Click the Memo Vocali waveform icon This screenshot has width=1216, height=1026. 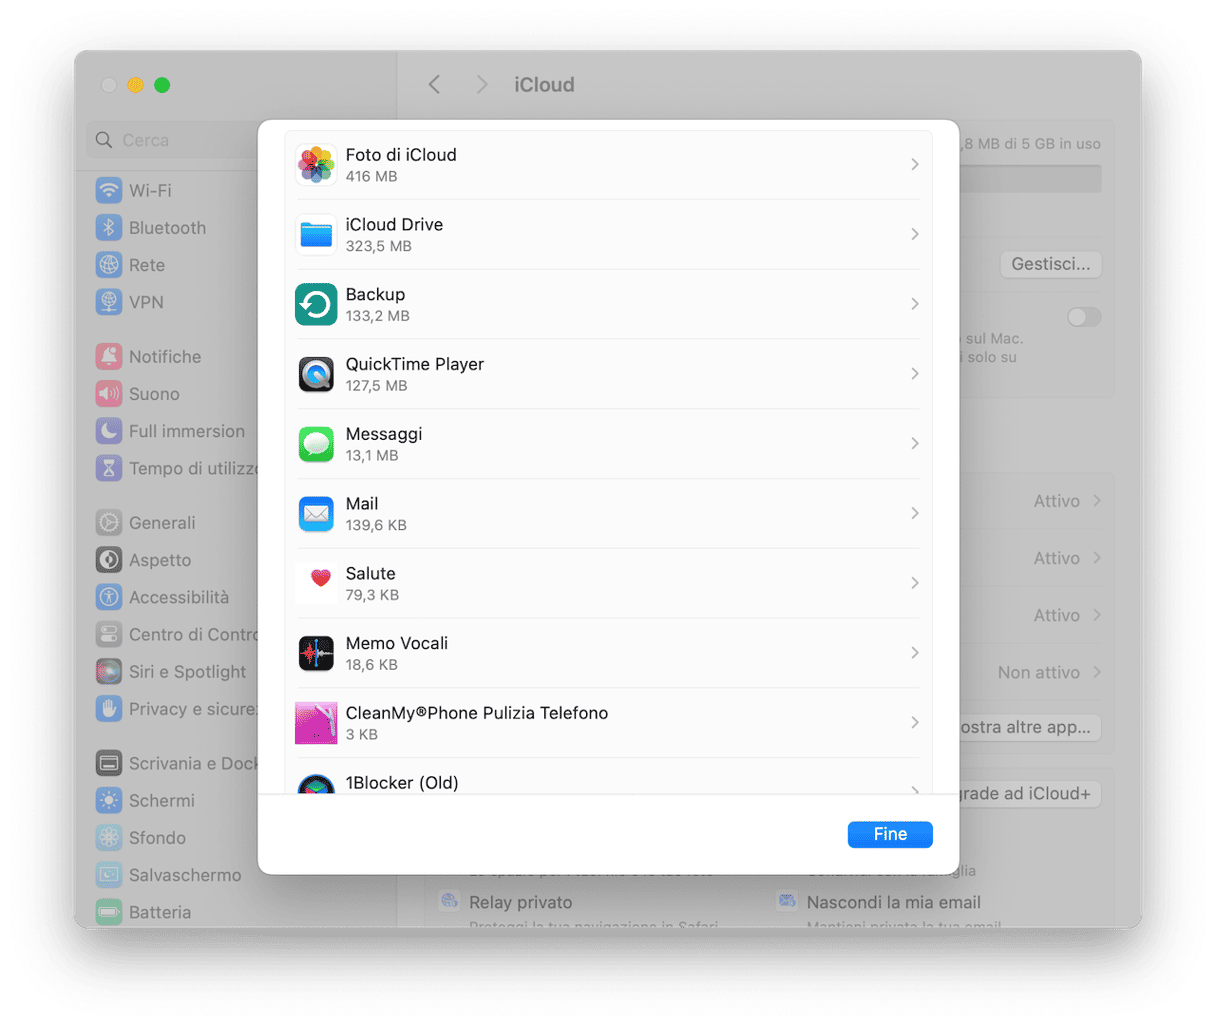pyautogui.click(x=316, y=653)
